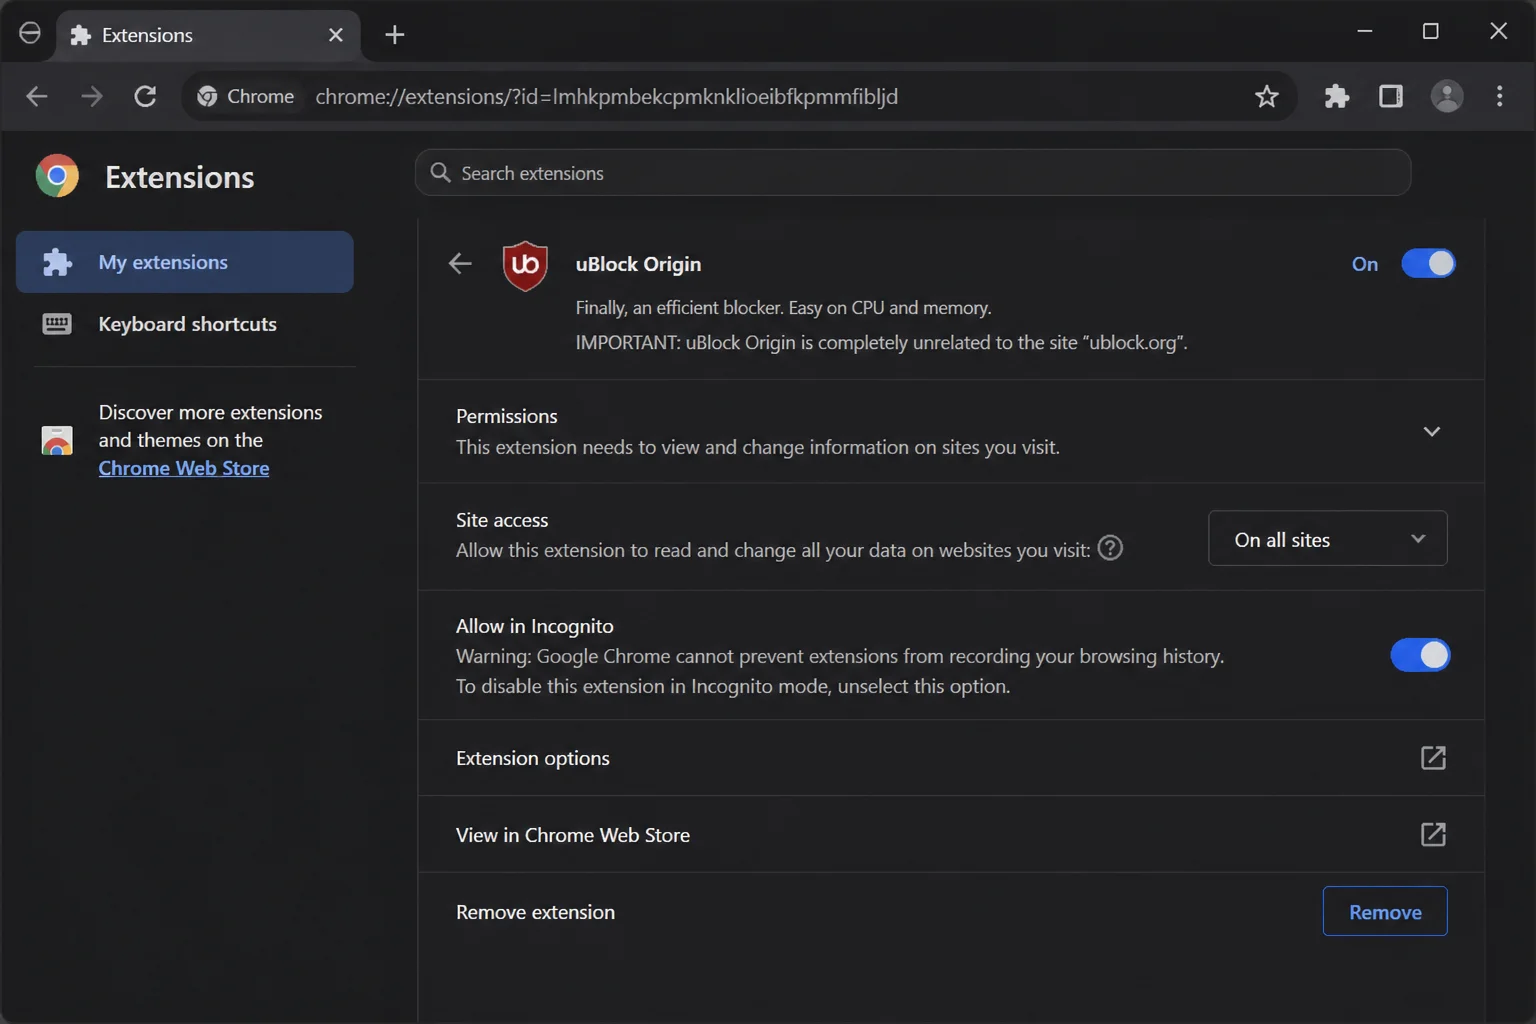Navigate forward in browser history

pos(91,96)
